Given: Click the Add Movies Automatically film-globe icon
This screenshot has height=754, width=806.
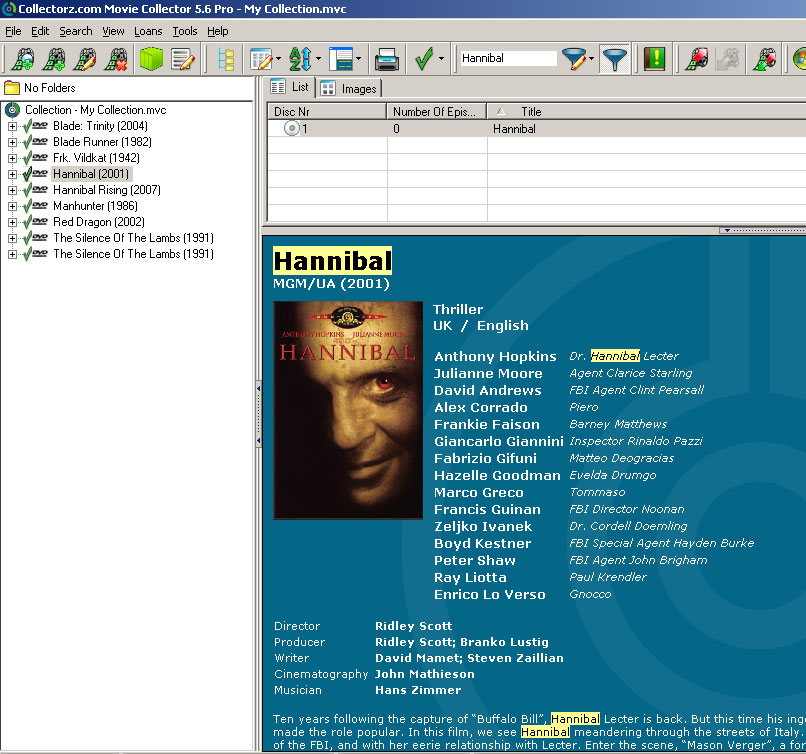Looking at the screenshot, I should click(x=23, y=59).
